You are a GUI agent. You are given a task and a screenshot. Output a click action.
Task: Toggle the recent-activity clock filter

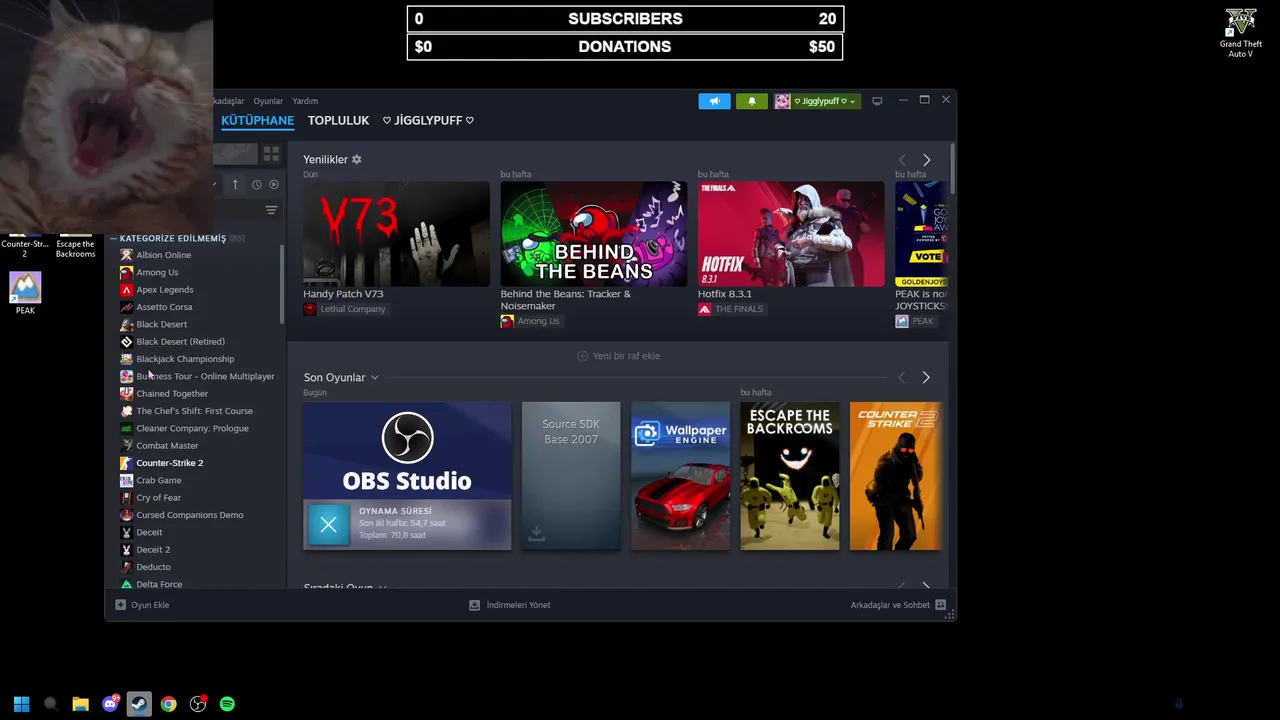click(x=257, y=185)
